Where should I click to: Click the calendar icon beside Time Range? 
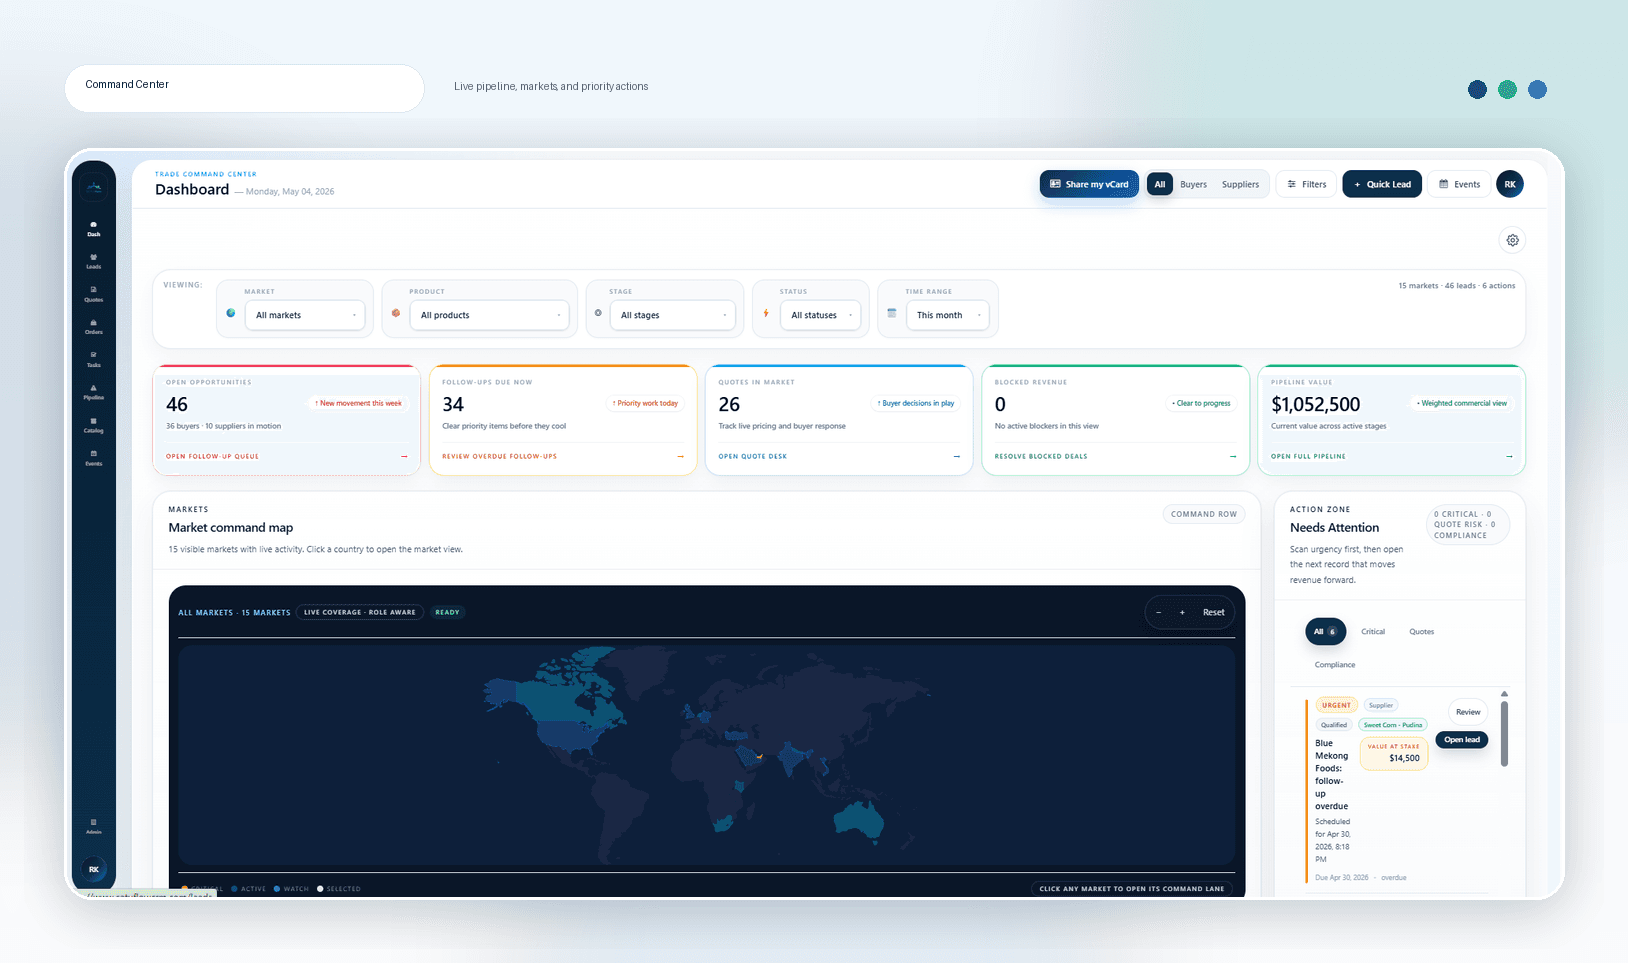tap(892, 313)
